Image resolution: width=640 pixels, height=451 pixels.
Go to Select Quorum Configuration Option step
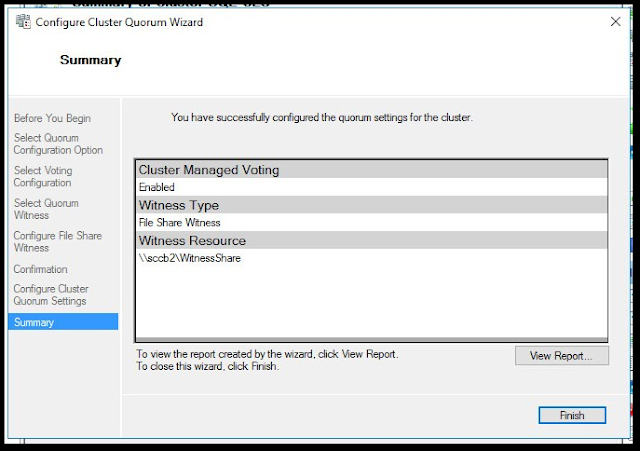(x=58, y=144)
